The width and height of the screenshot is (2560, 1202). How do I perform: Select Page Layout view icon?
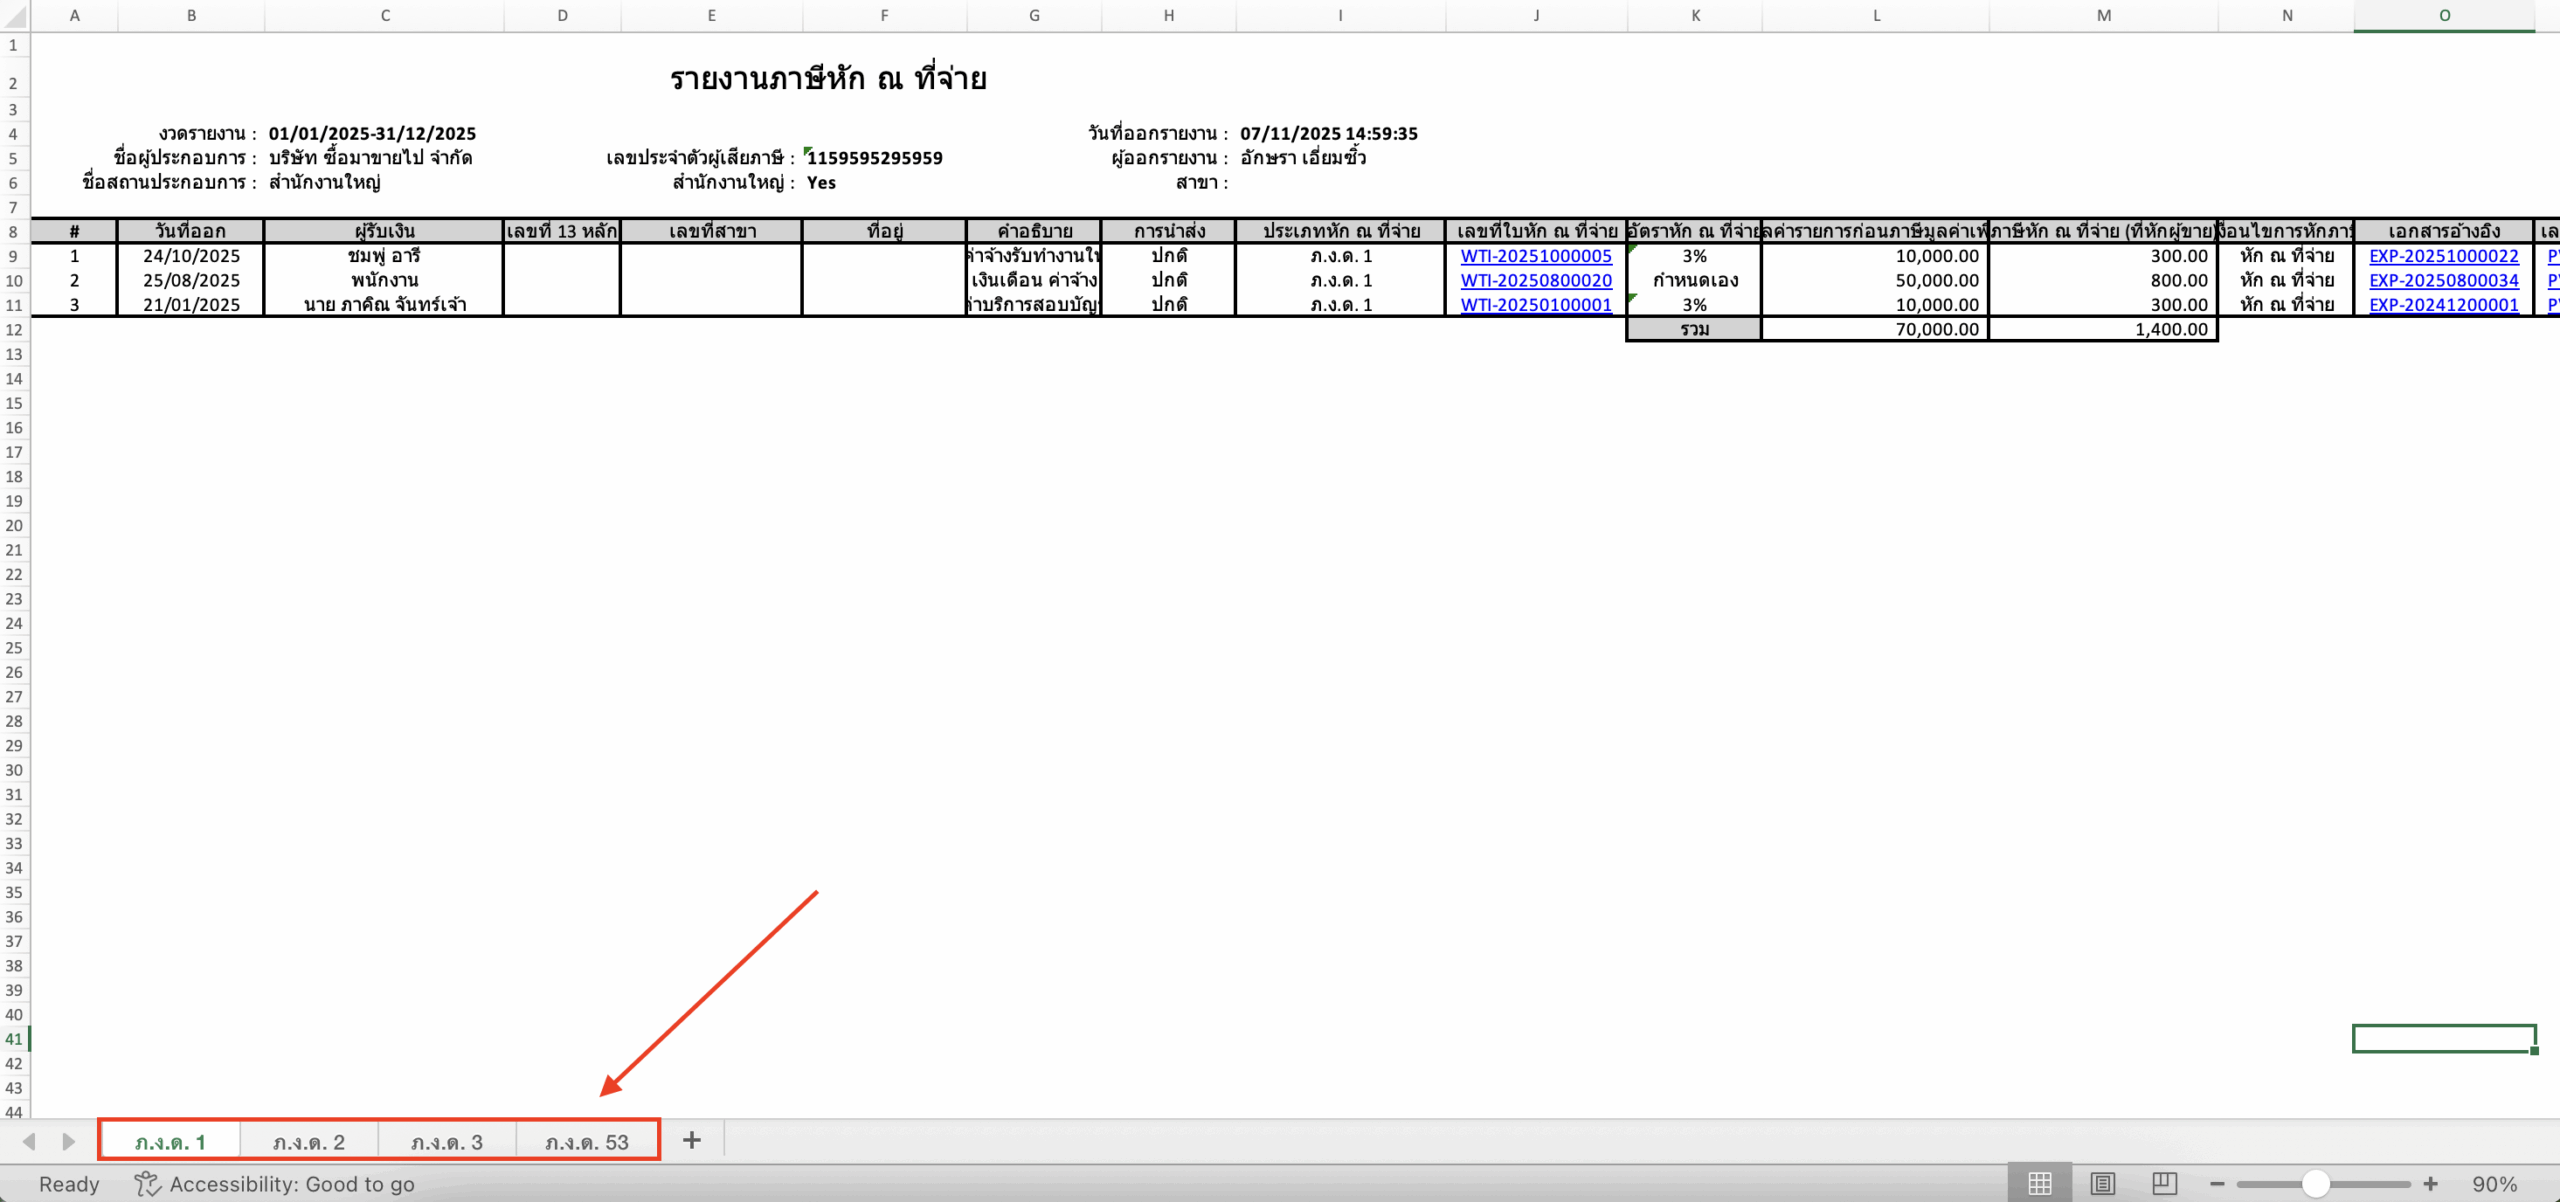(x=2105, y=1183)
